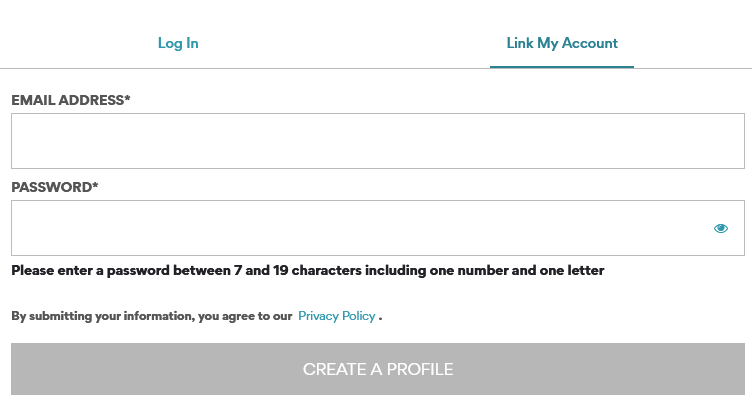Focus the Password input field
This screenshot has height=402, width=752.
(x=360, y=228)
